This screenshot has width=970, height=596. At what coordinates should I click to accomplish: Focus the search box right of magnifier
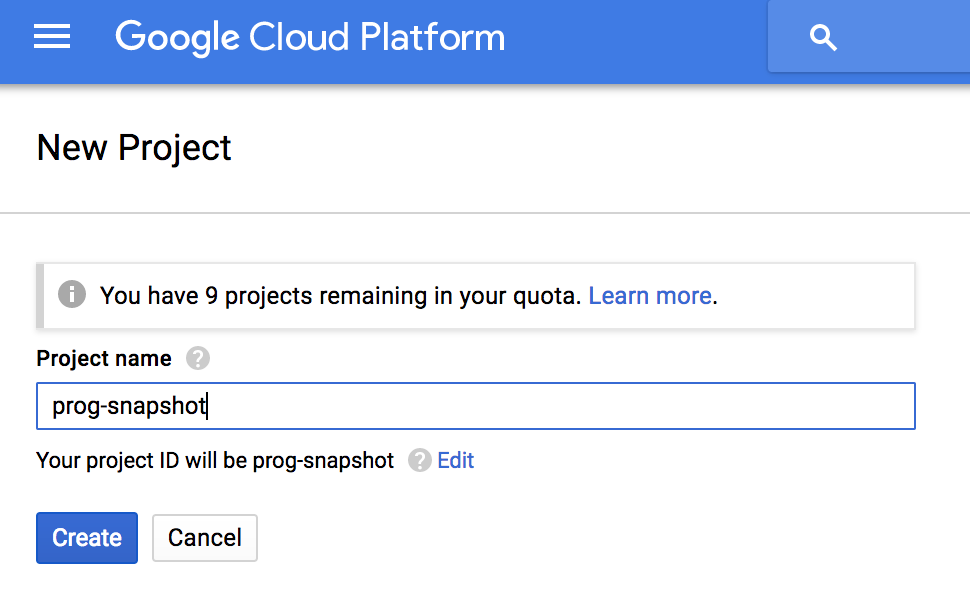tap(903, 37)
